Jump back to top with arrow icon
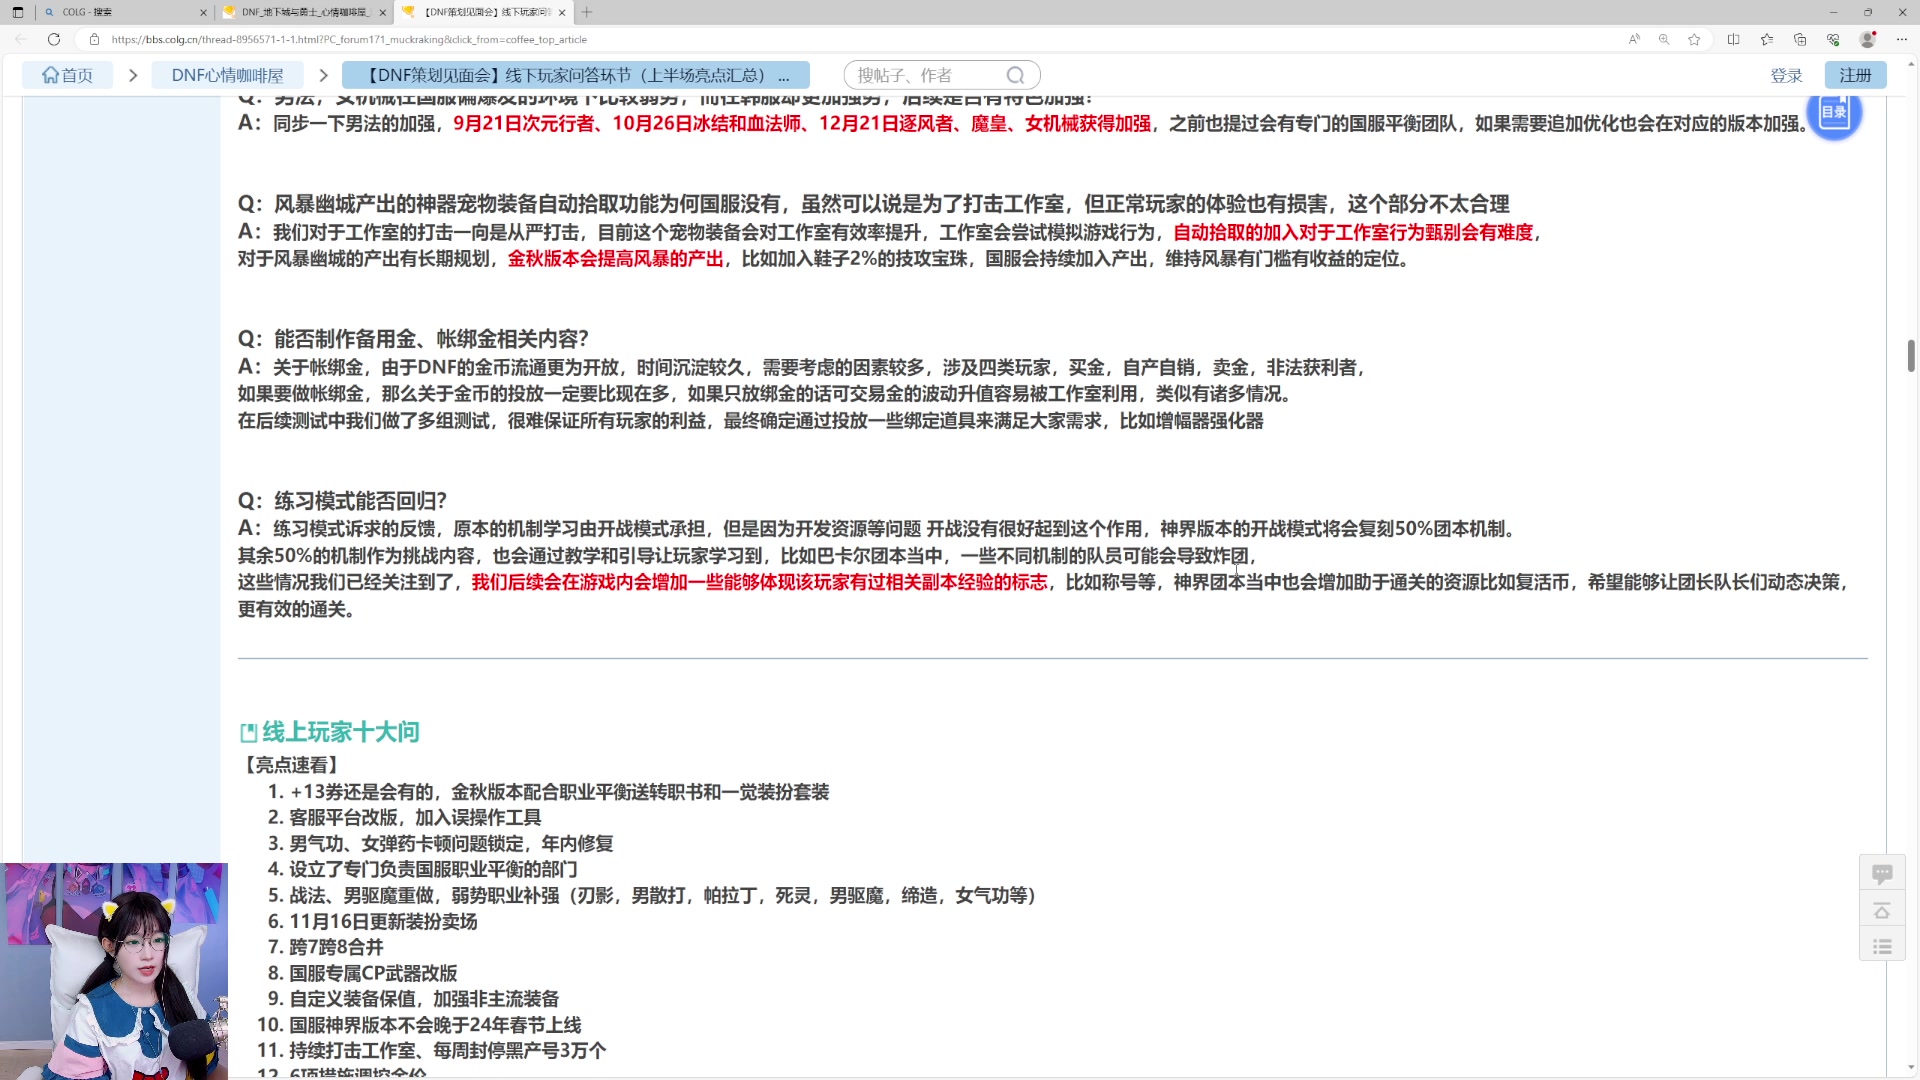 (x=1882, y=910)
